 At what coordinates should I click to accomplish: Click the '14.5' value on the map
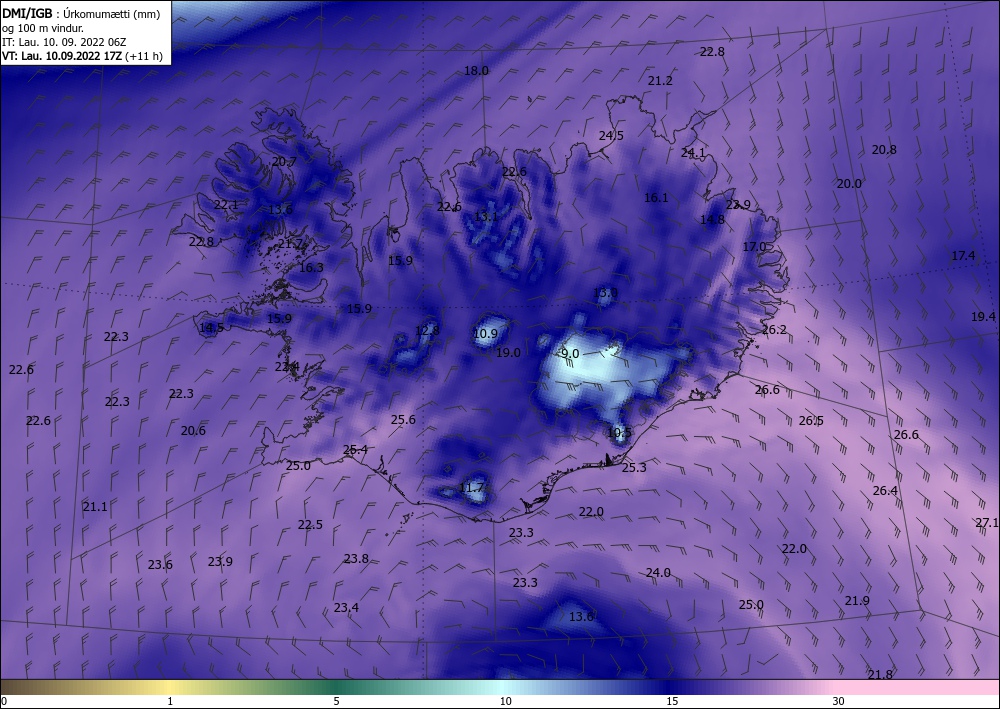click(212, 328)
